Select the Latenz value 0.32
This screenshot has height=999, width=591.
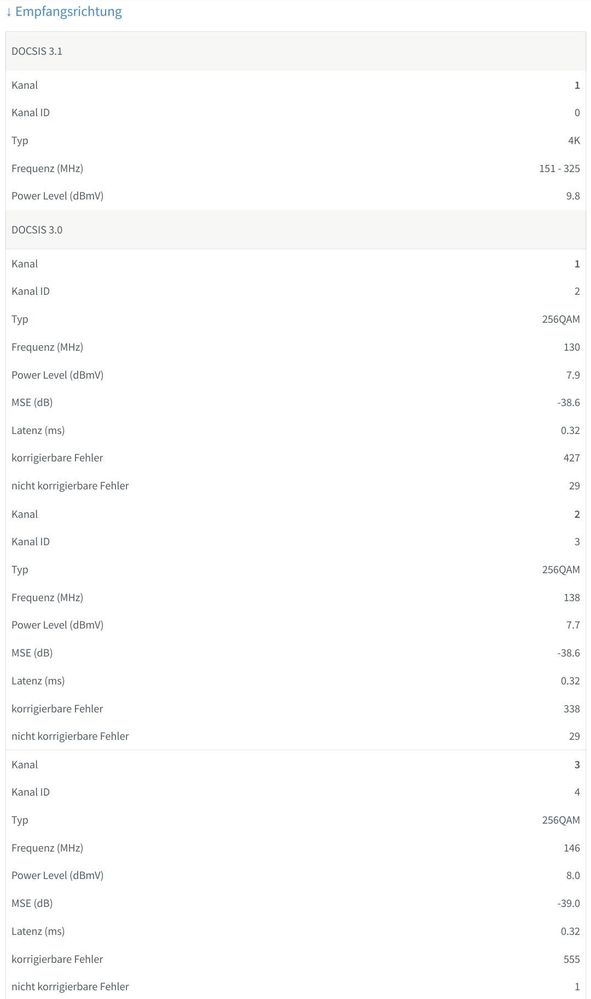click(568, 430)
